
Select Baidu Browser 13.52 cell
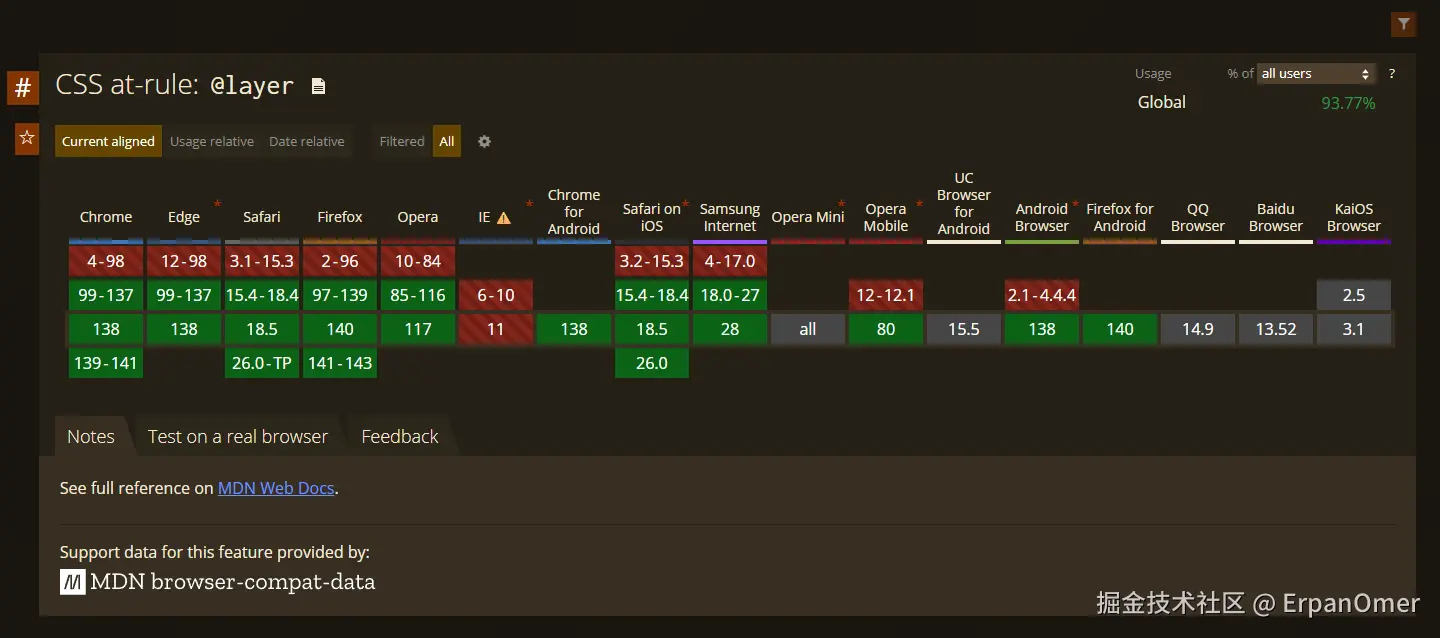1276,329
